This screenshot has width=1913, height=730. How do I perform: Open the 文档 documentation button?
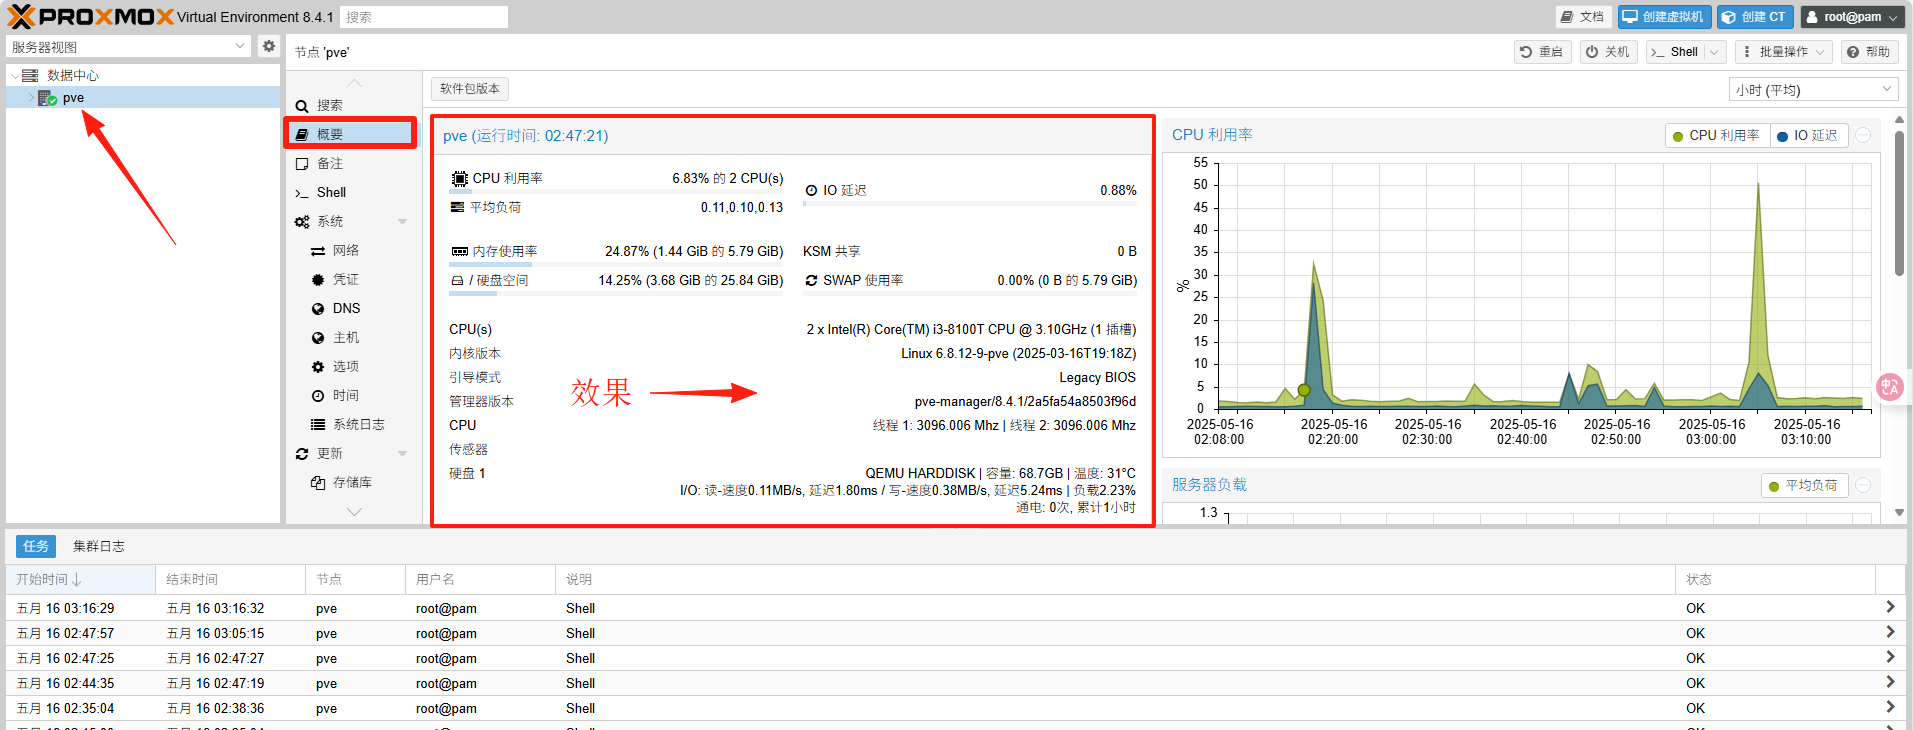1582,17
